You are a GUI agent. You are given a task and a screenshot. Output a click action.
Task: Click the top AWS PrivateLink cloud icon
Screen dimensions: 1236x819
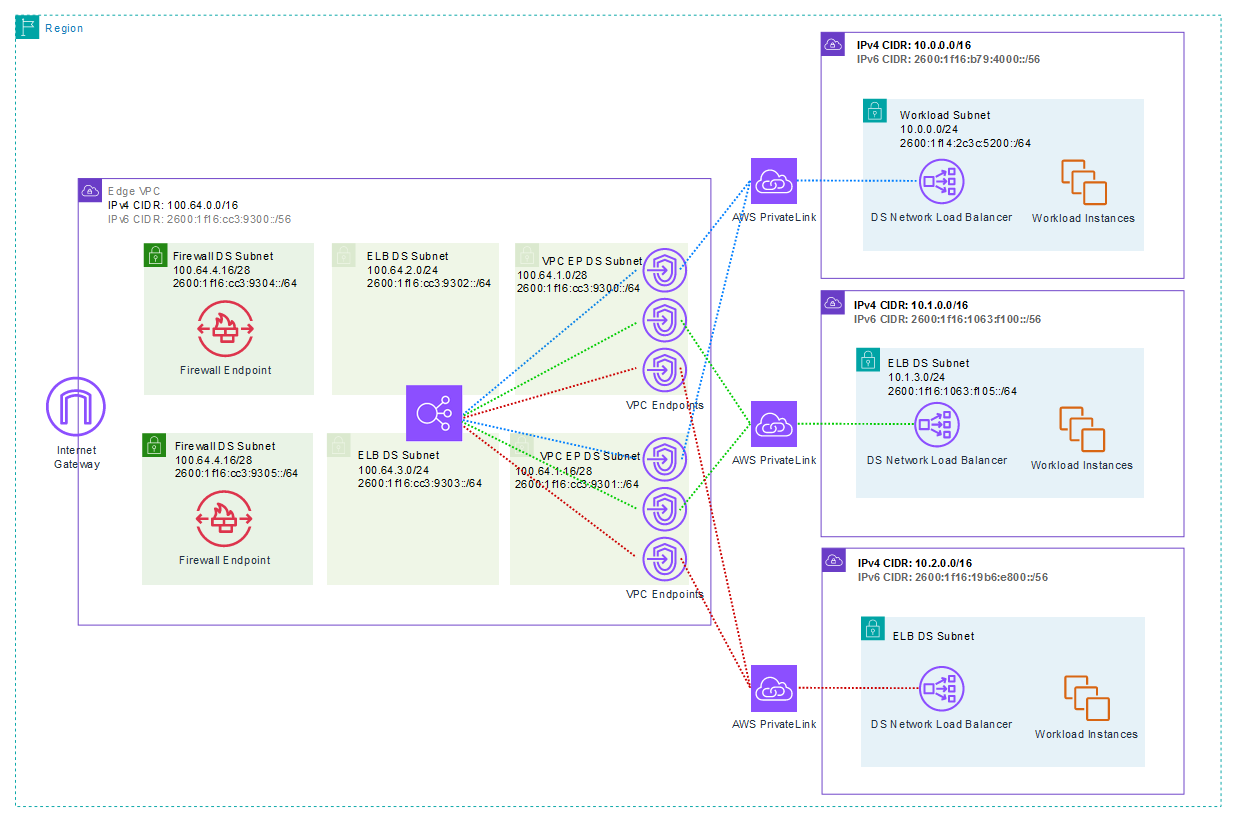coord(774,181)
